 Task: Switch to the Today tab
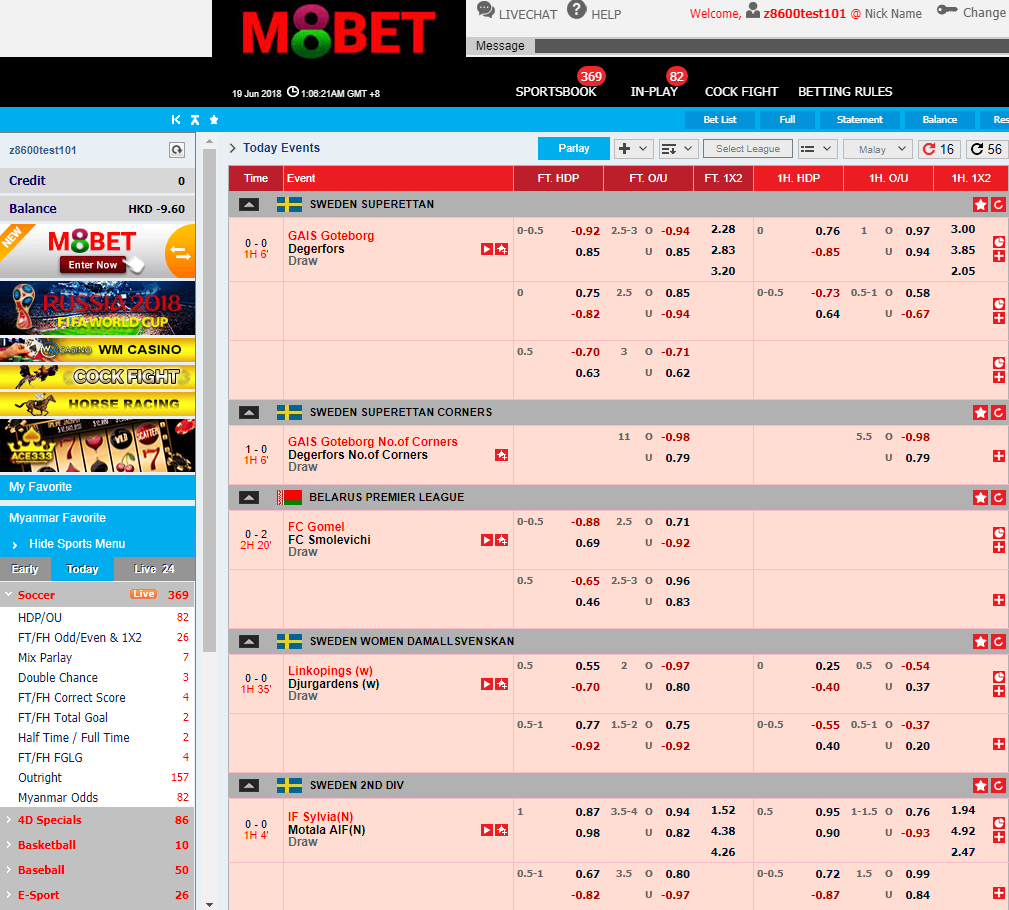coord(82,569)
